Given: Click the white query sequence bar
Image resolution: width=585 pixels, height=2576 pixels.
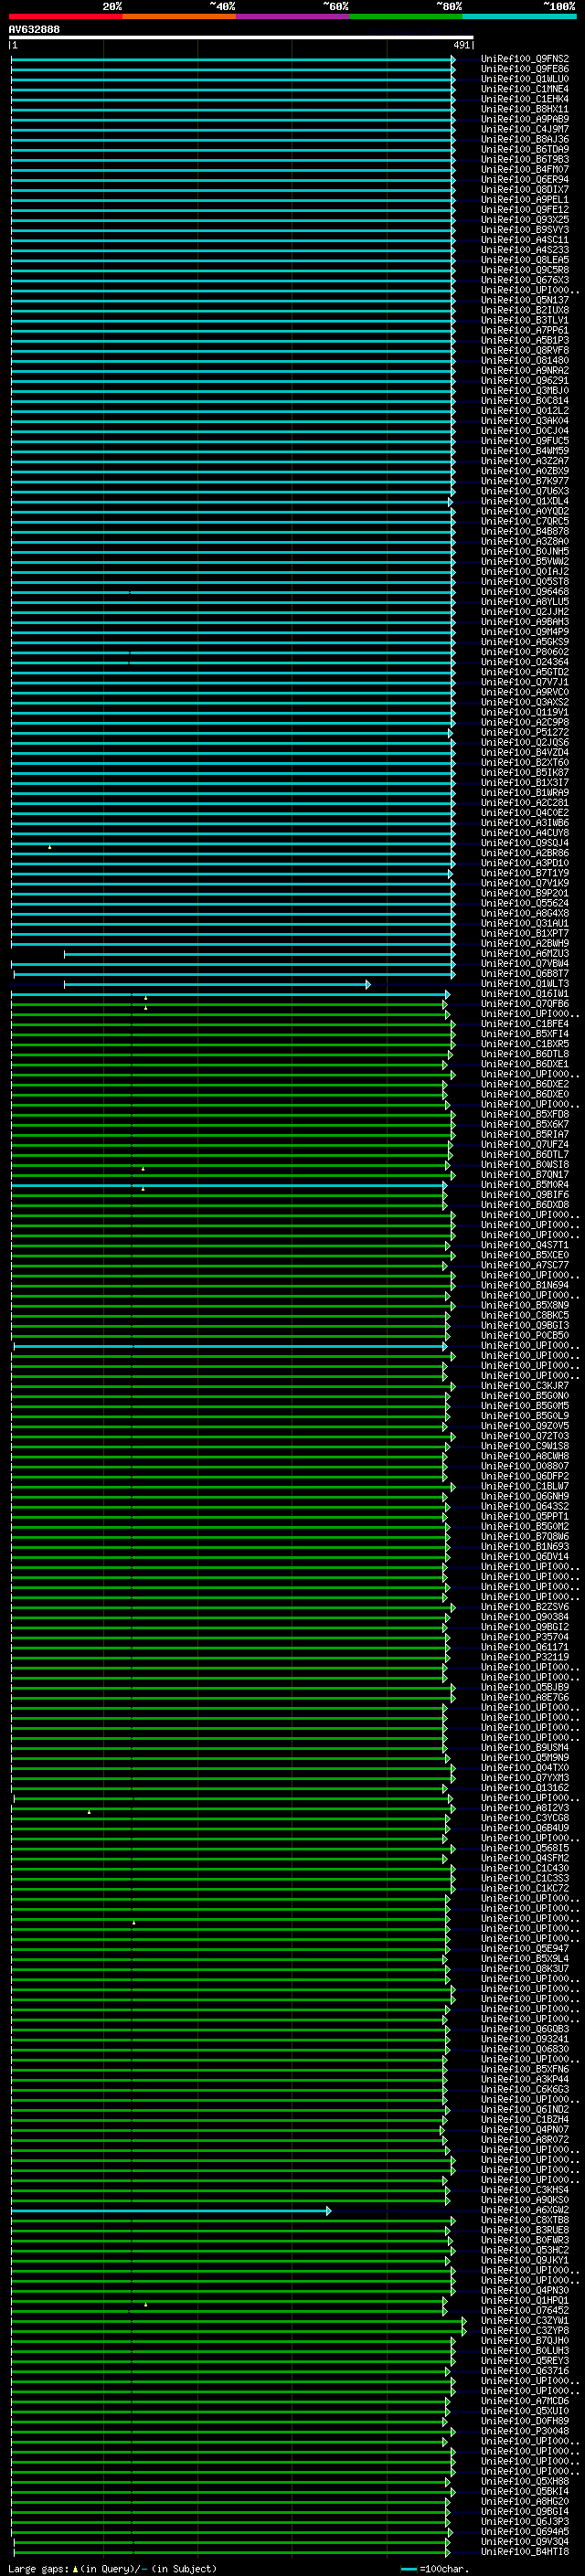Looking at the screenshot, I should (x=241, y=37).
